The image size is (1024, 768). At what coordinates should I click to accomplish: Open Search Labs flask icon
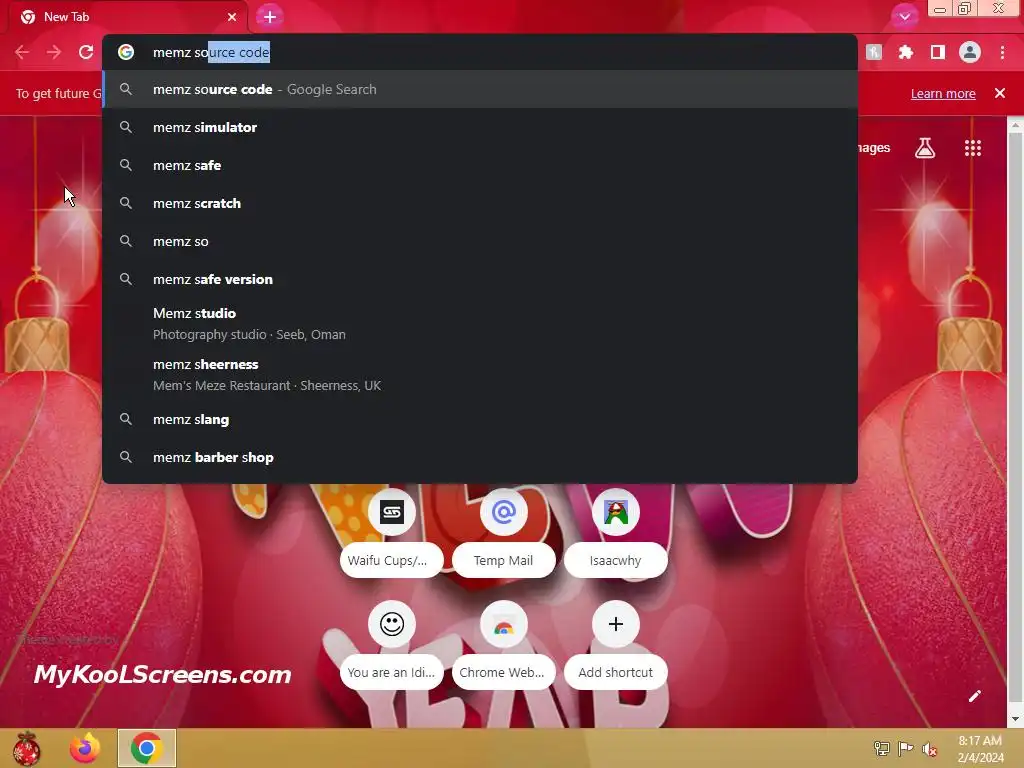pos(925,148)
